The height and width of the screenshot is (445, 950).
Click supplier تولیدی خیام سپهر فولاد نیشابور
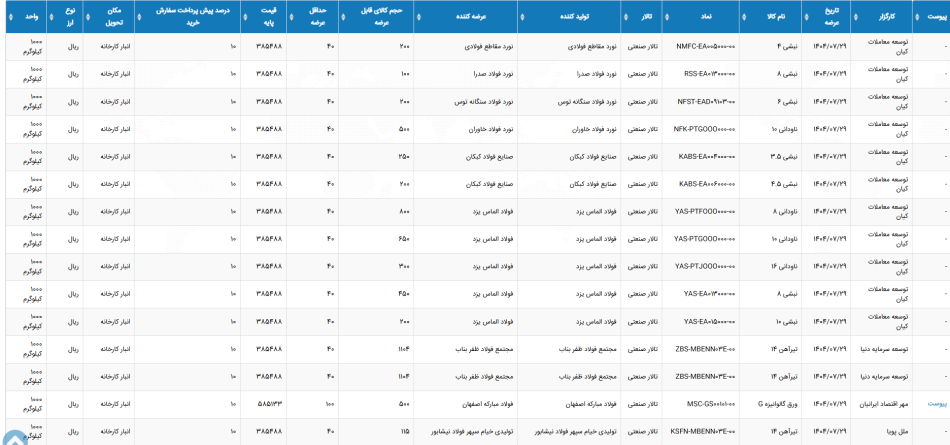473,432
